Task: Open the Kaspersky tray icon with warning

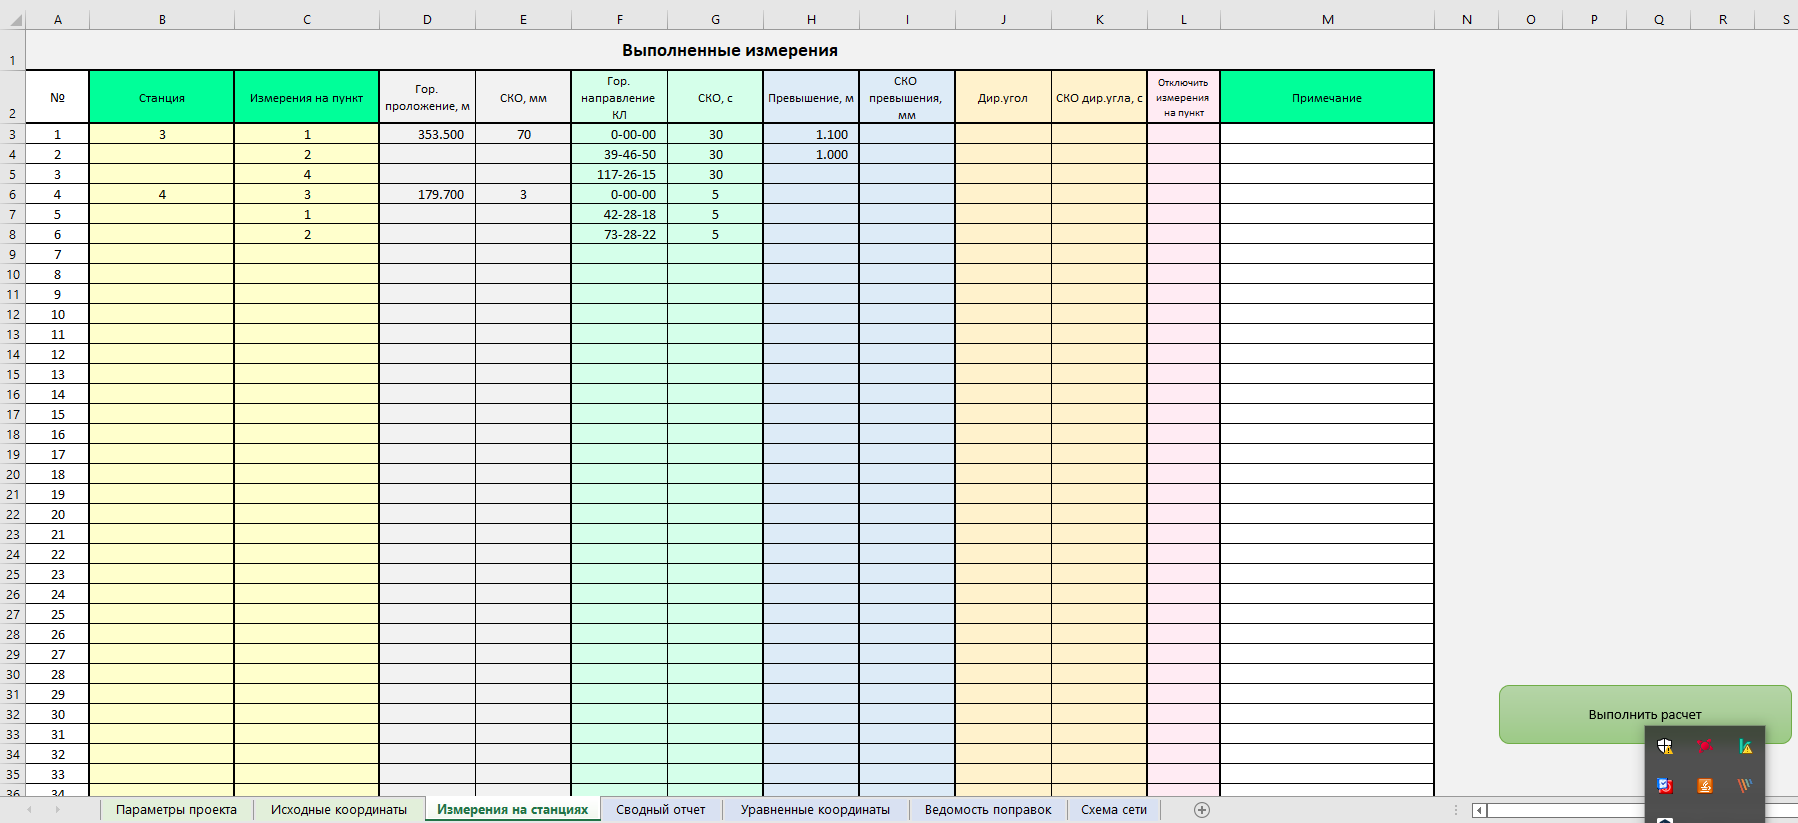Action: [x=1745, y=746]
